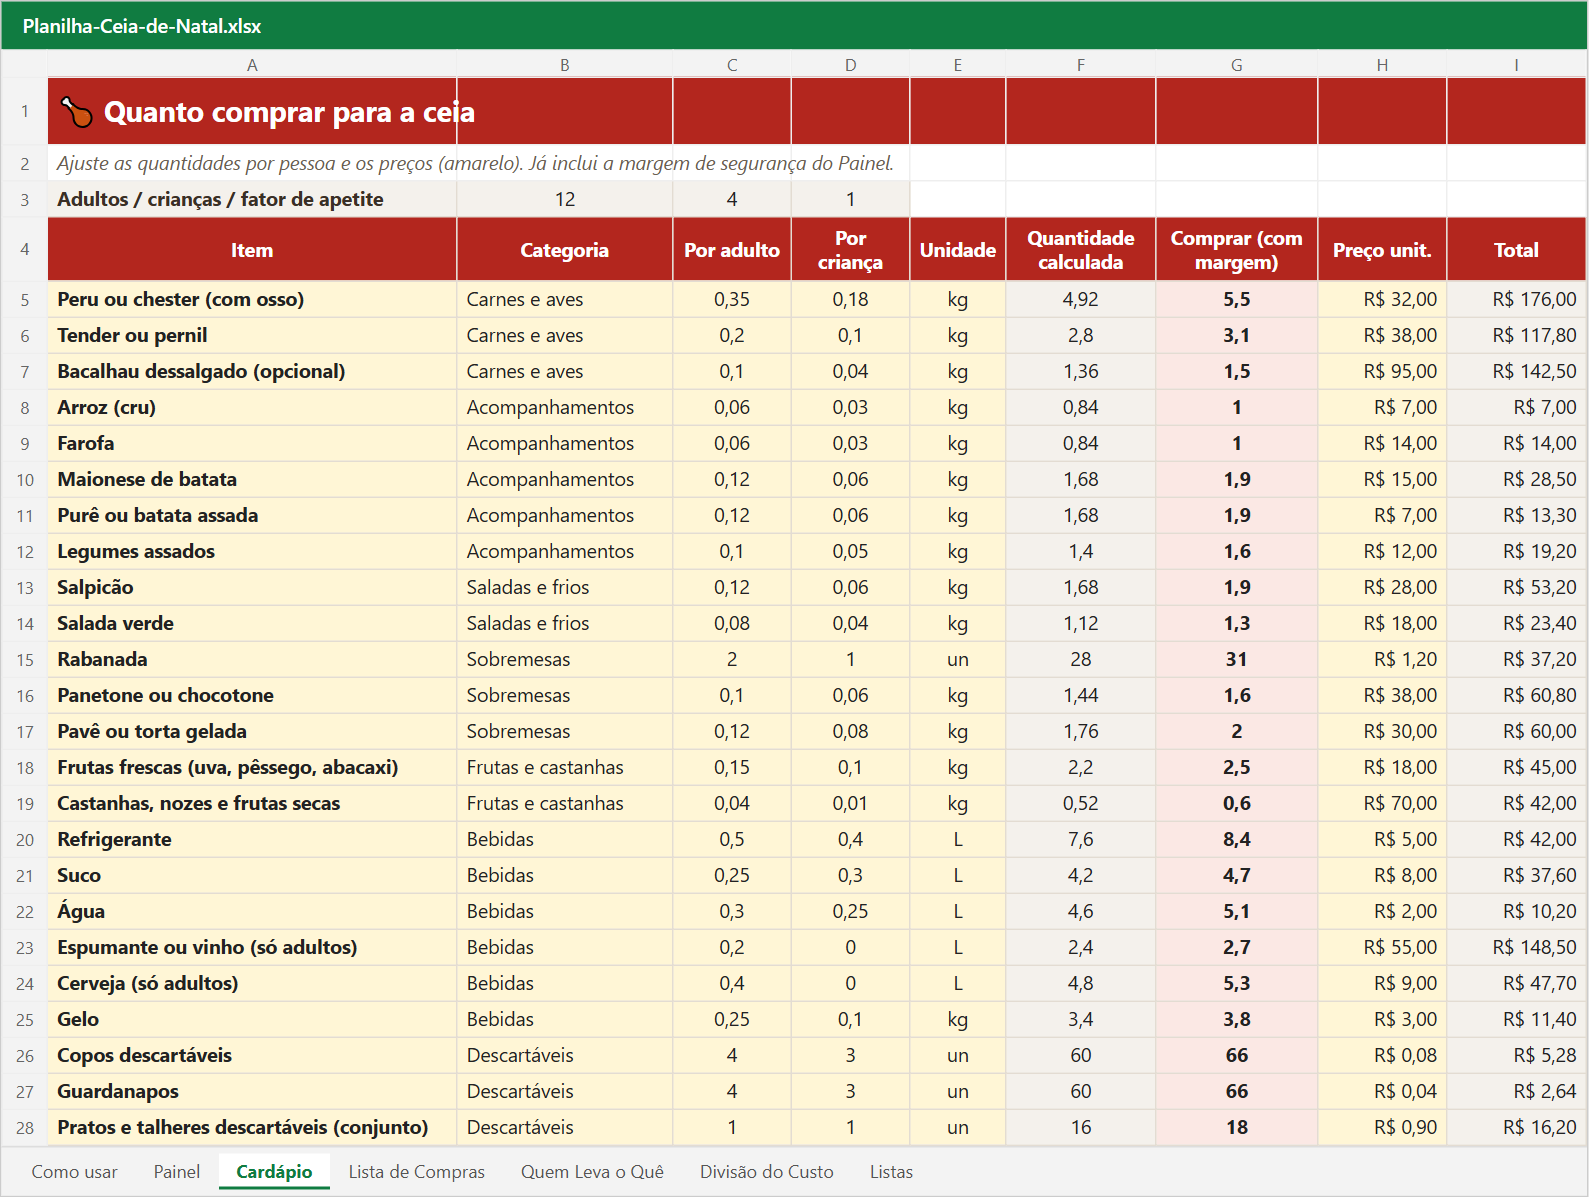Select the R$ 148,50 total cell
The width and height of the screenshot is (1589, 1199).
click(x=1516, y=948)
